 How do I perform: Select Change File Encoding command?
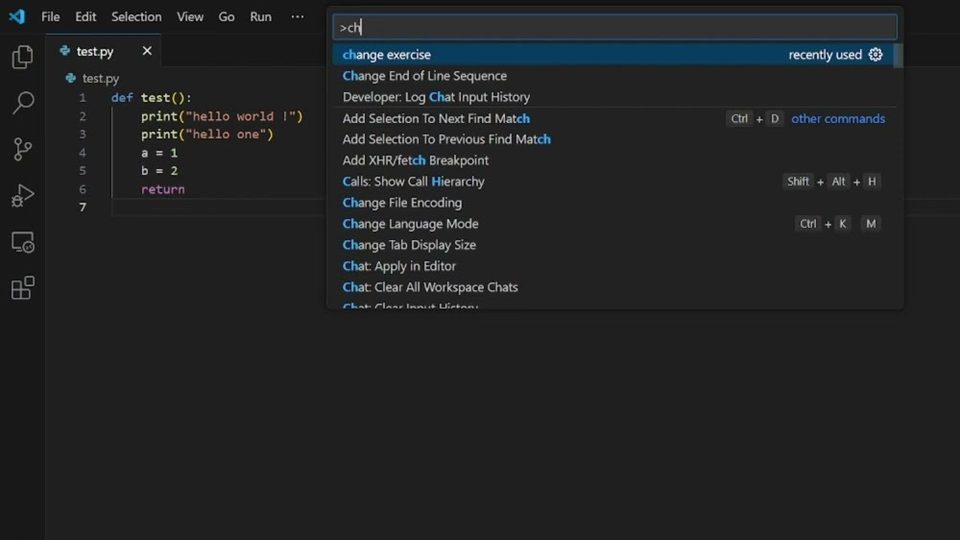coord(613,203)
